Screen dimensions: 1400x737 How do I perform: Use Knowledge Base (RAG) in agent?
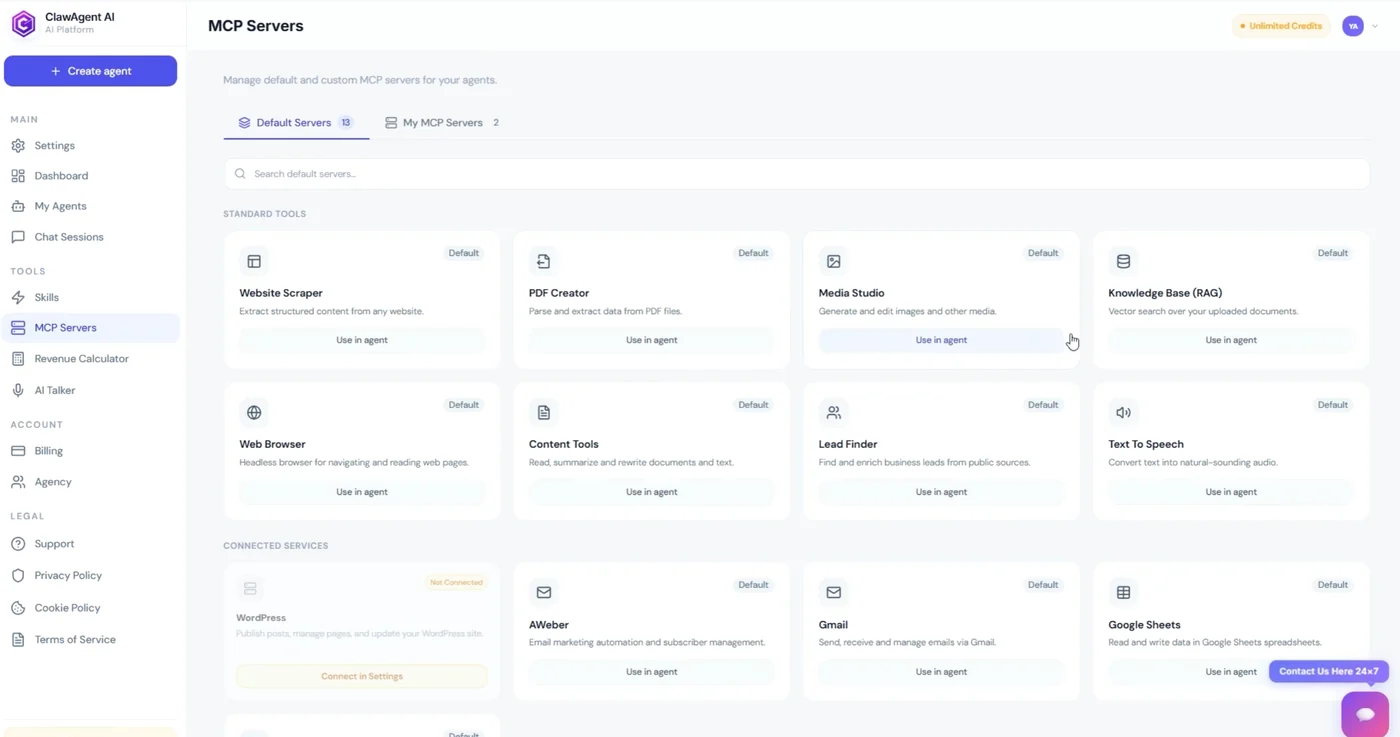point(1231,340)
